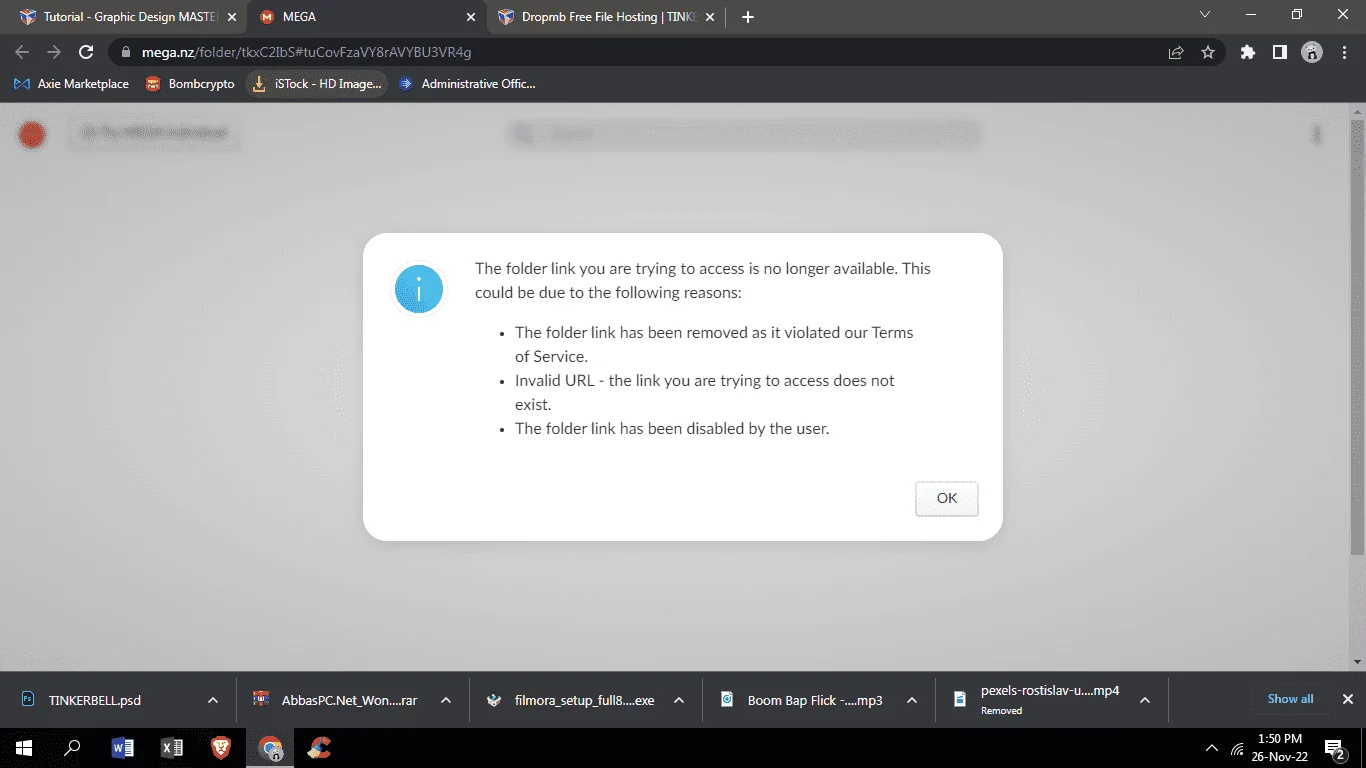Open the Windows Start menu
Viewport: 1366px width, 768px height.
[x=23, y=748]
